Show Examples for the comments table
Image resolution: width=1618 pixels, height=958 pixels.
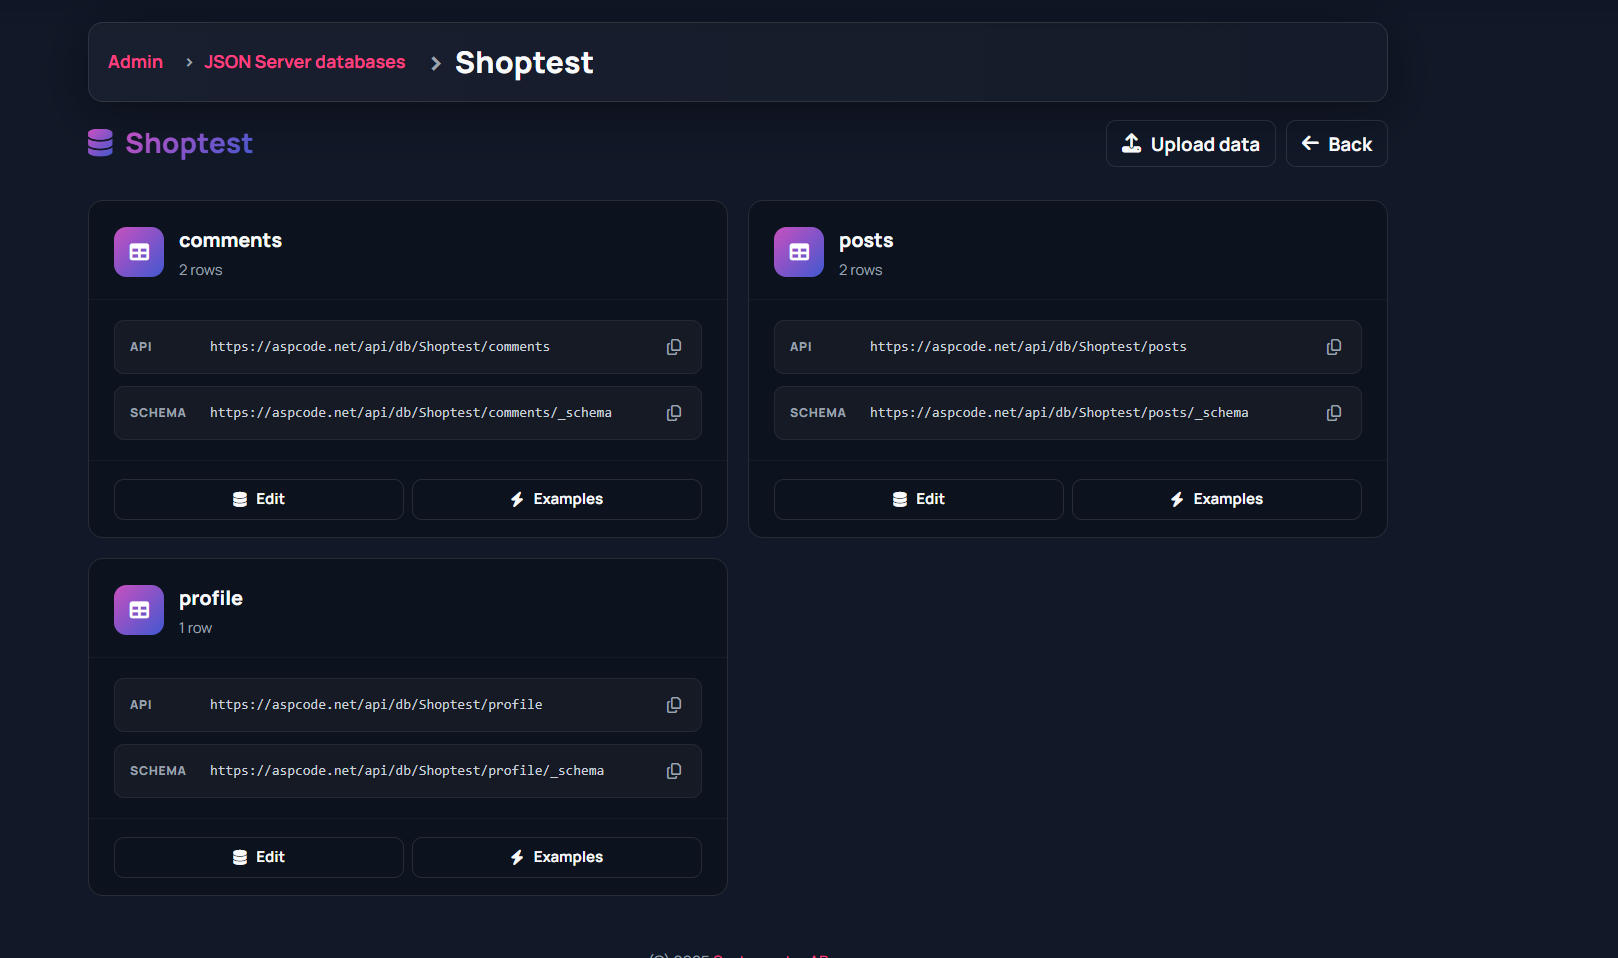tap(557, 499)
